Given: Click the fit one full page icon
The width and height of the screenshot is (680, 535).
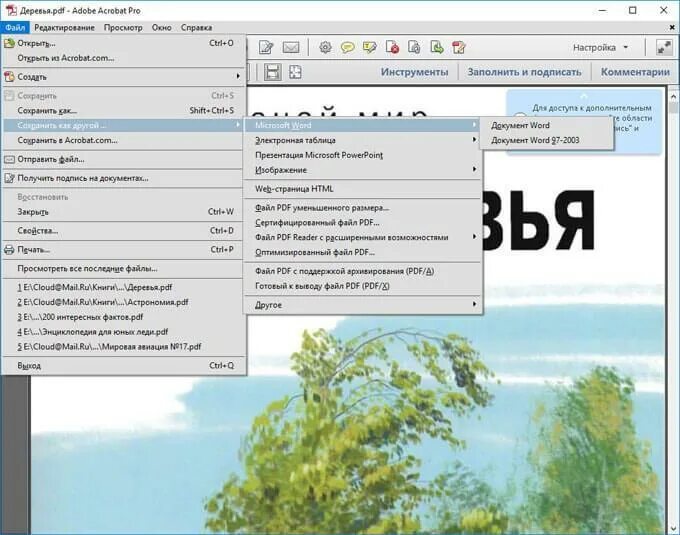Looking at the screenshot, I should [295, 72].
